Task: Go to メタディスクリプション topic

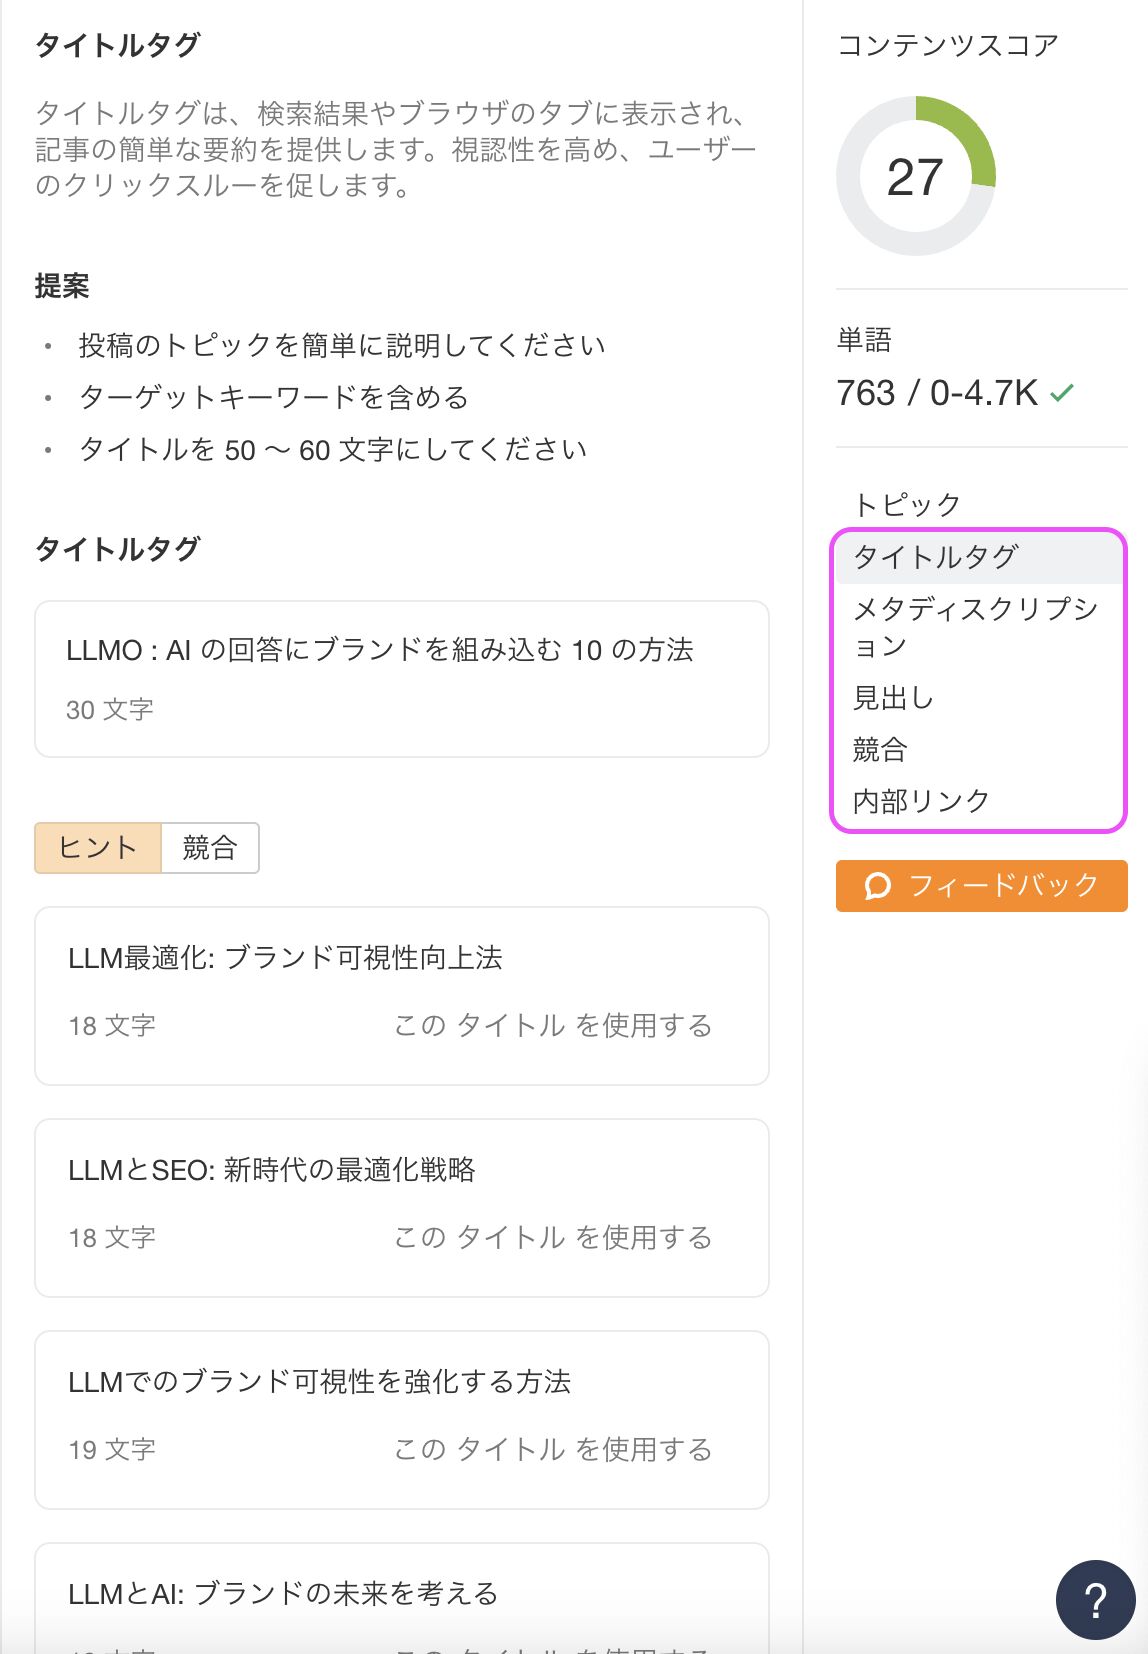Action: 975,626
